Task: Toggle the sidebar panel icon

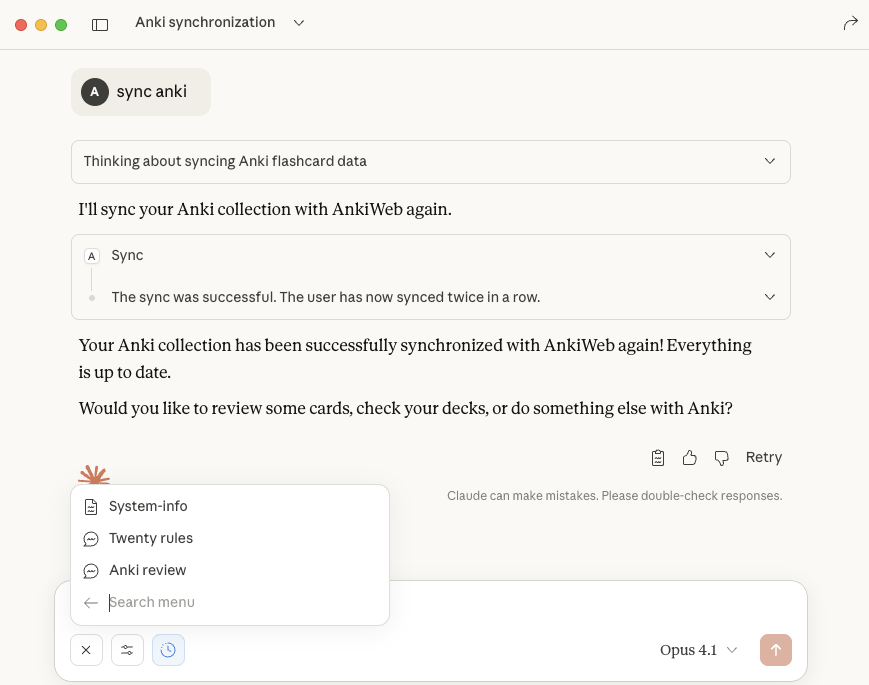Action: [100, 24]
